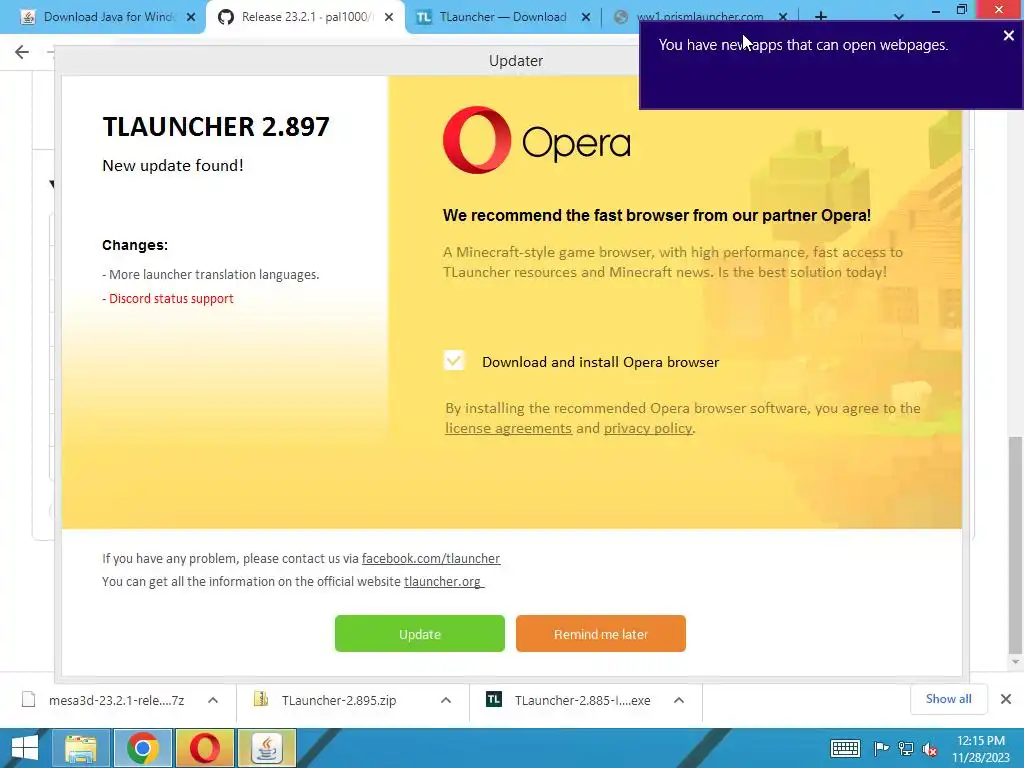Click the TL exe file icon in downloads bar
Screen dimensions: 1024x768
pos(494,699)
